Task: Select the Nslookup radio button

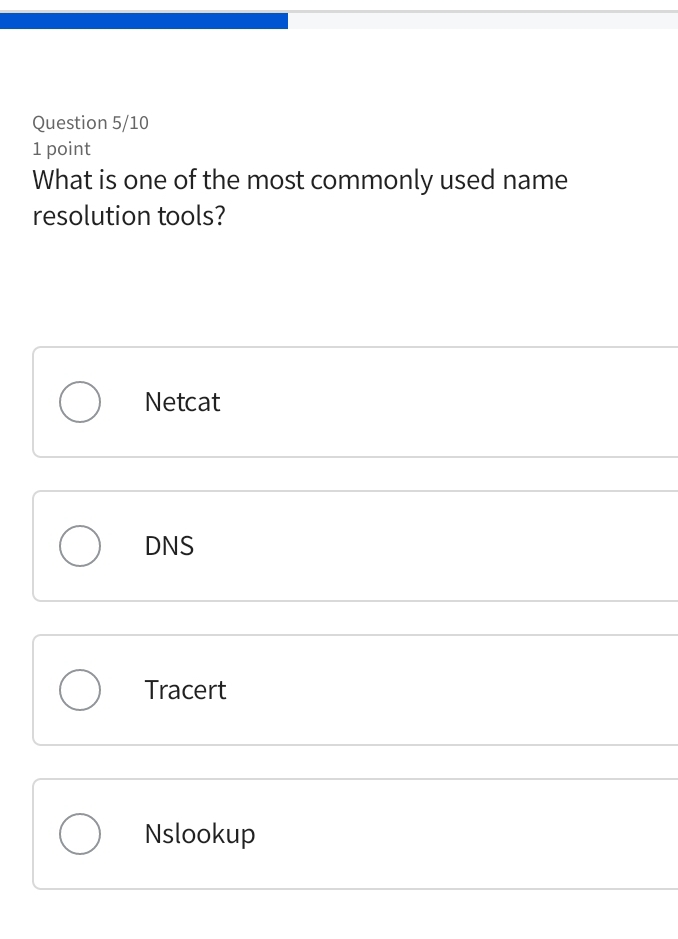Action: tap(79, 833)
